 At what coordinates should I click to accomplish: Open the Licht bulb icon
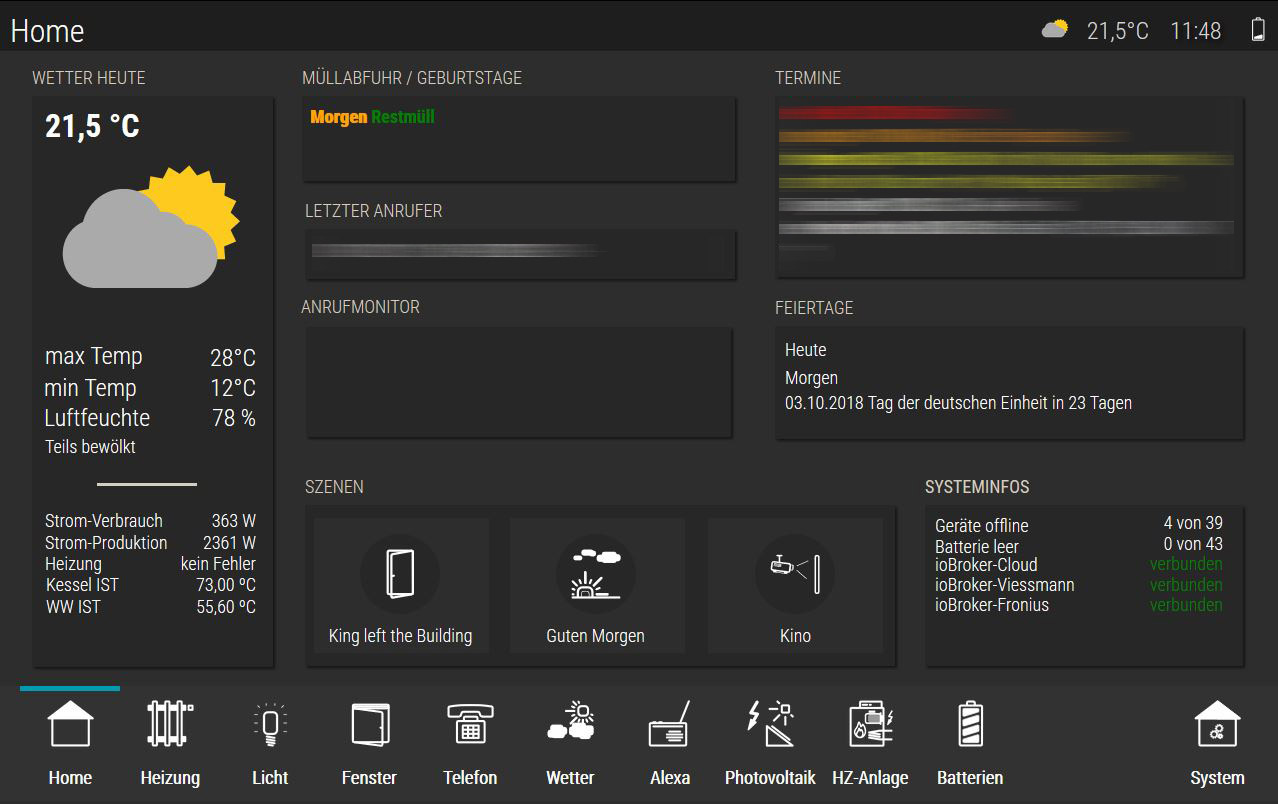(x=269, y=724)
